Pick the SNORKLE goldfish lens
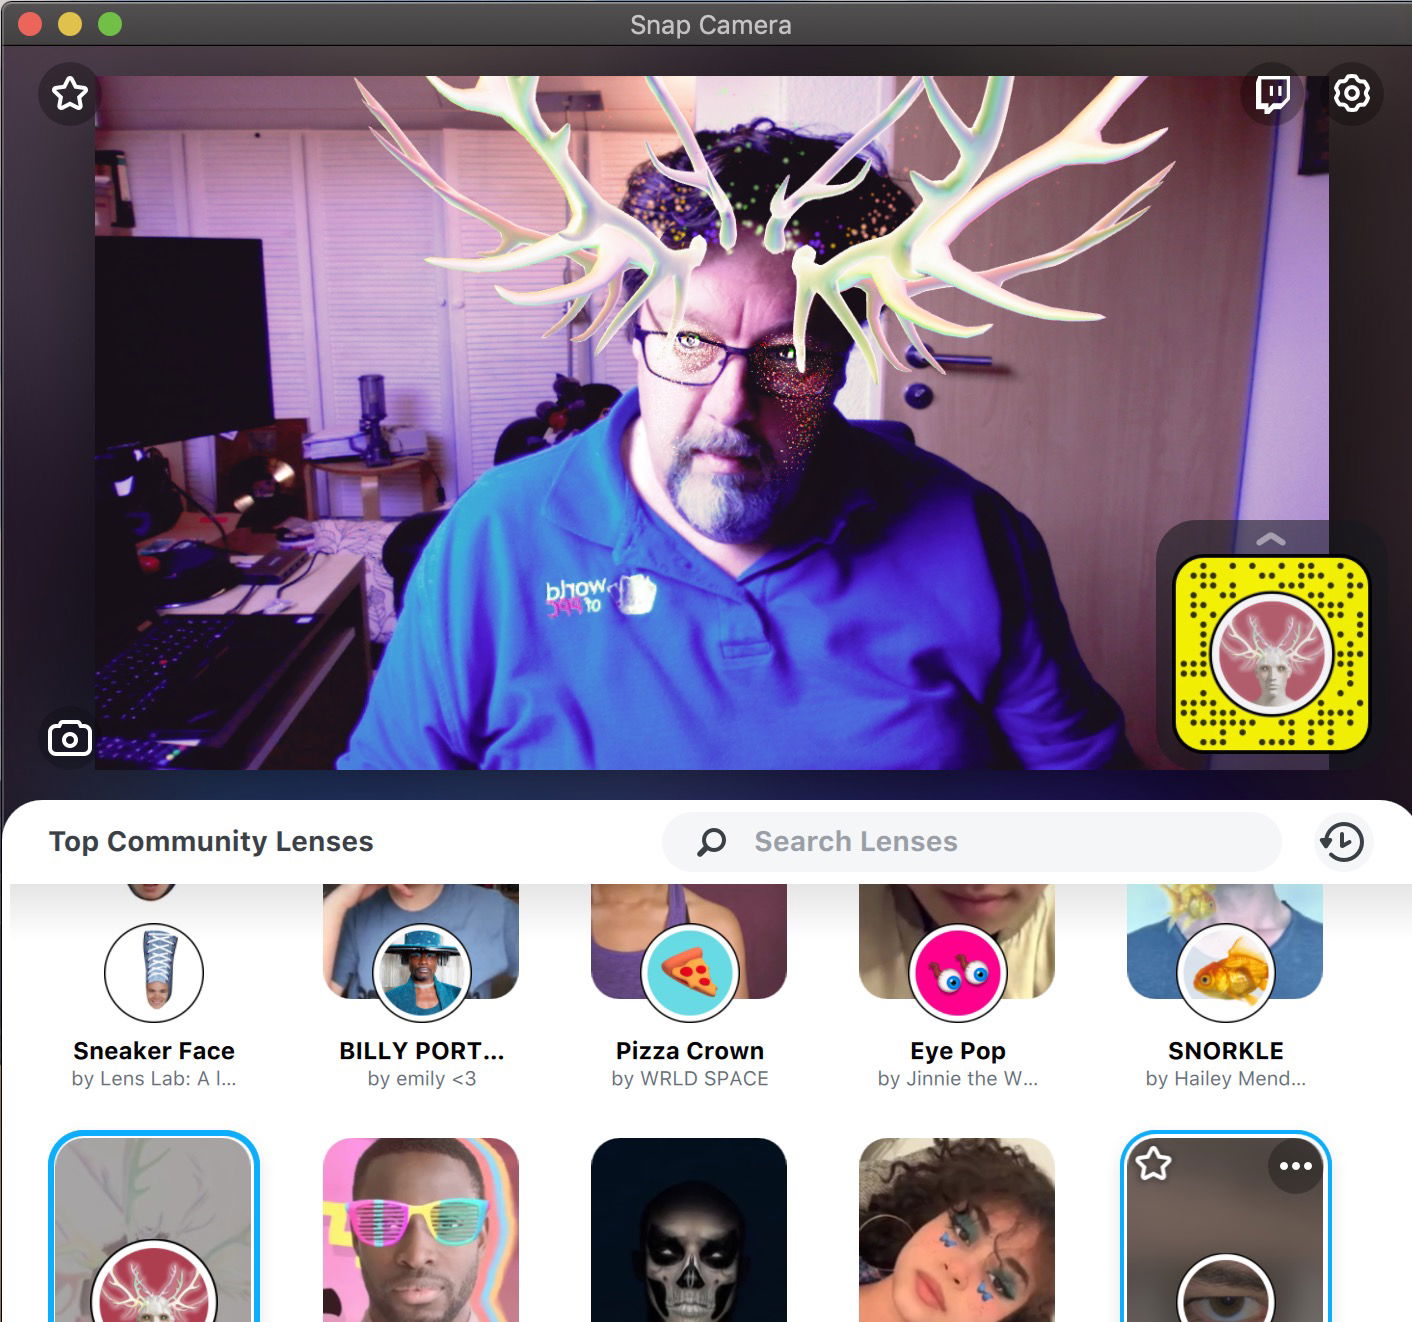 click(1225, 972)
